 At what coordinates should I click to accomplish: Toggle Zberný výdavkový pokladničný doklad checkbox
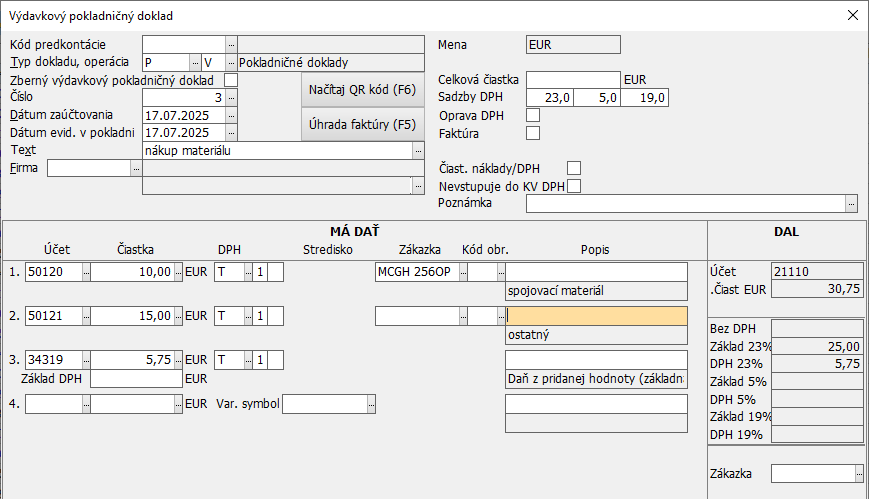coord(231,80)
